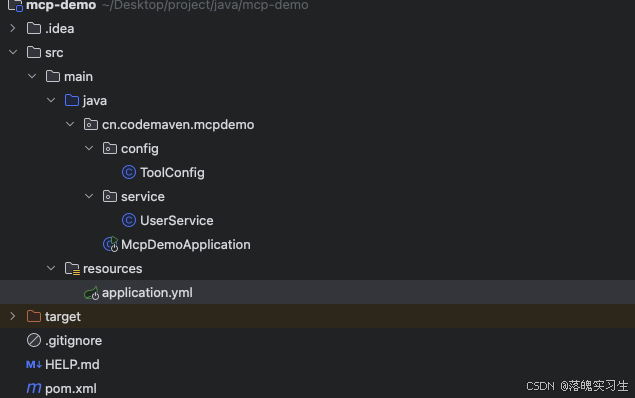Click the McpDemoApplication runnable class icon
Image resolution: width=635 pixels, height=398 pixels.
coord(110,244)
